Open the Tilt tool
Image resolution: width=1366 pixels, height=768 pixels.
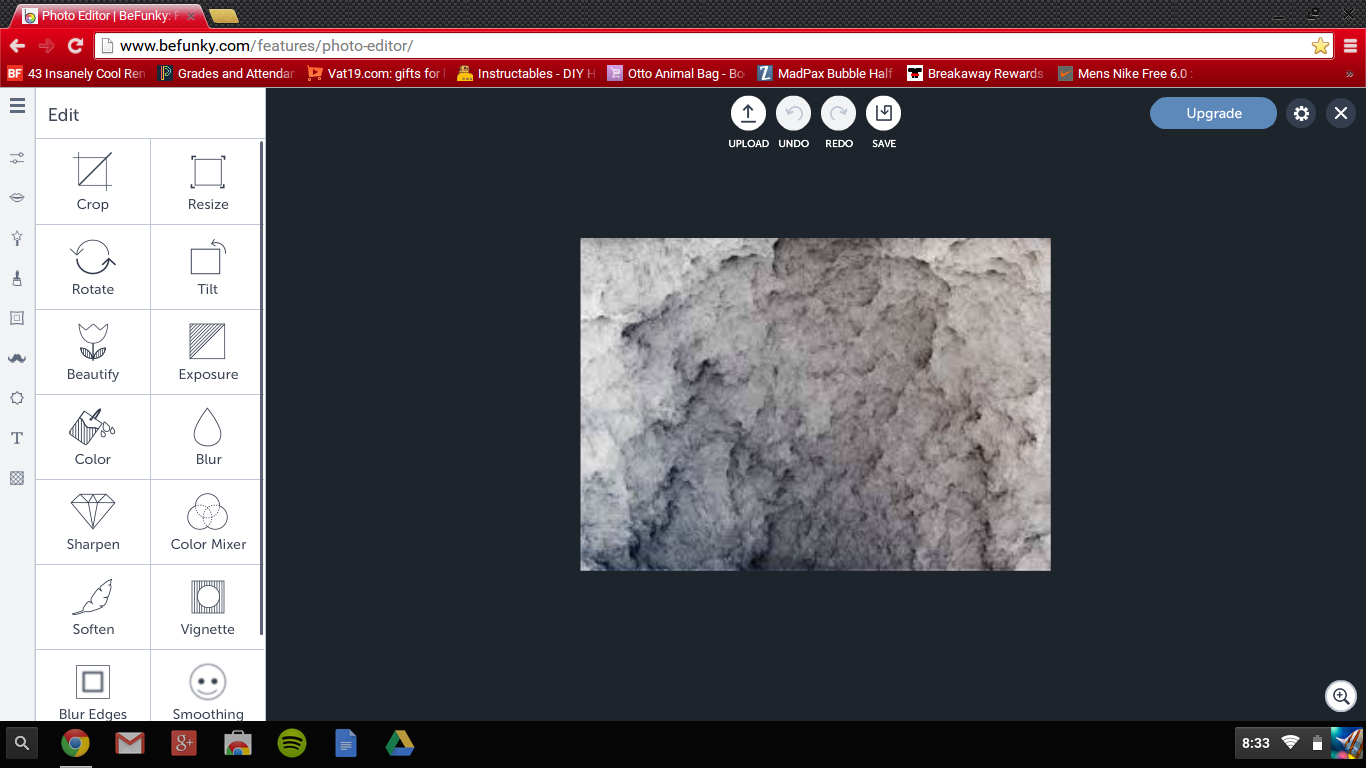[208, 267]
